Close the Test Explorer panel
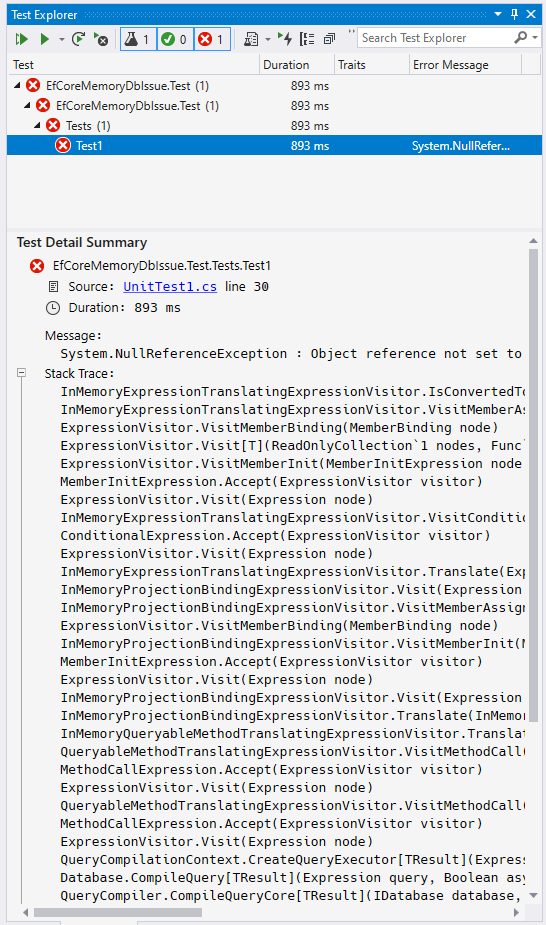The width and height of the screenshot is (546, 925). click(x=531, y=14)
